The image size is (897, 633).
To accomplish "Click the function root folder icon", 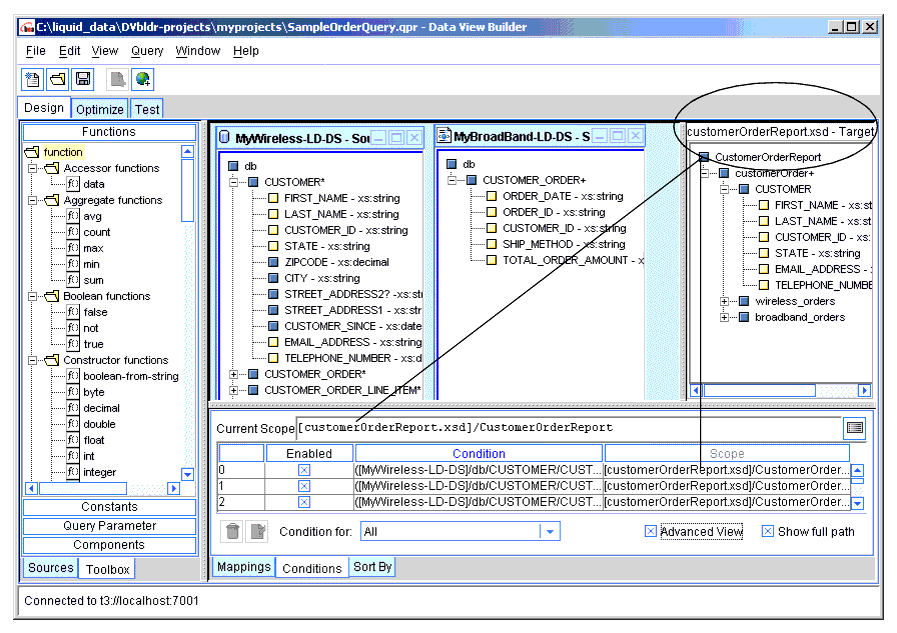I will [33, 152].
